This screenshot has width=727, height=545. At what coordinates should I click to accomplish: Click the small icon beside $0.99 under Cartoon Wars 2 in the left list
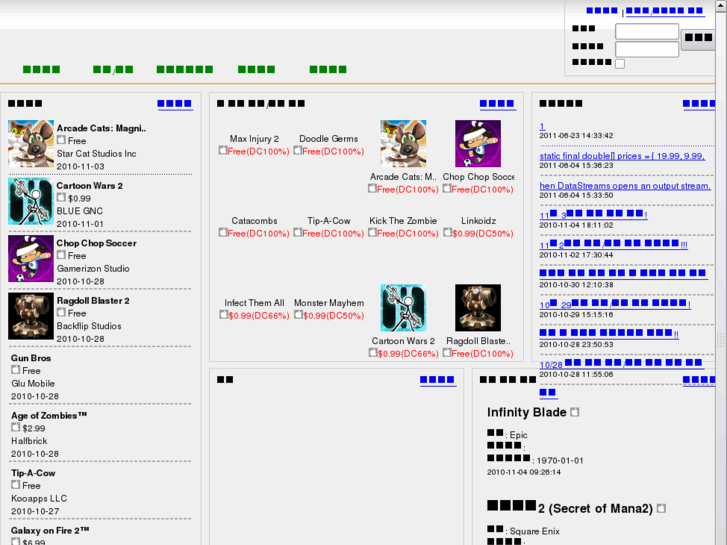point(61,197)
